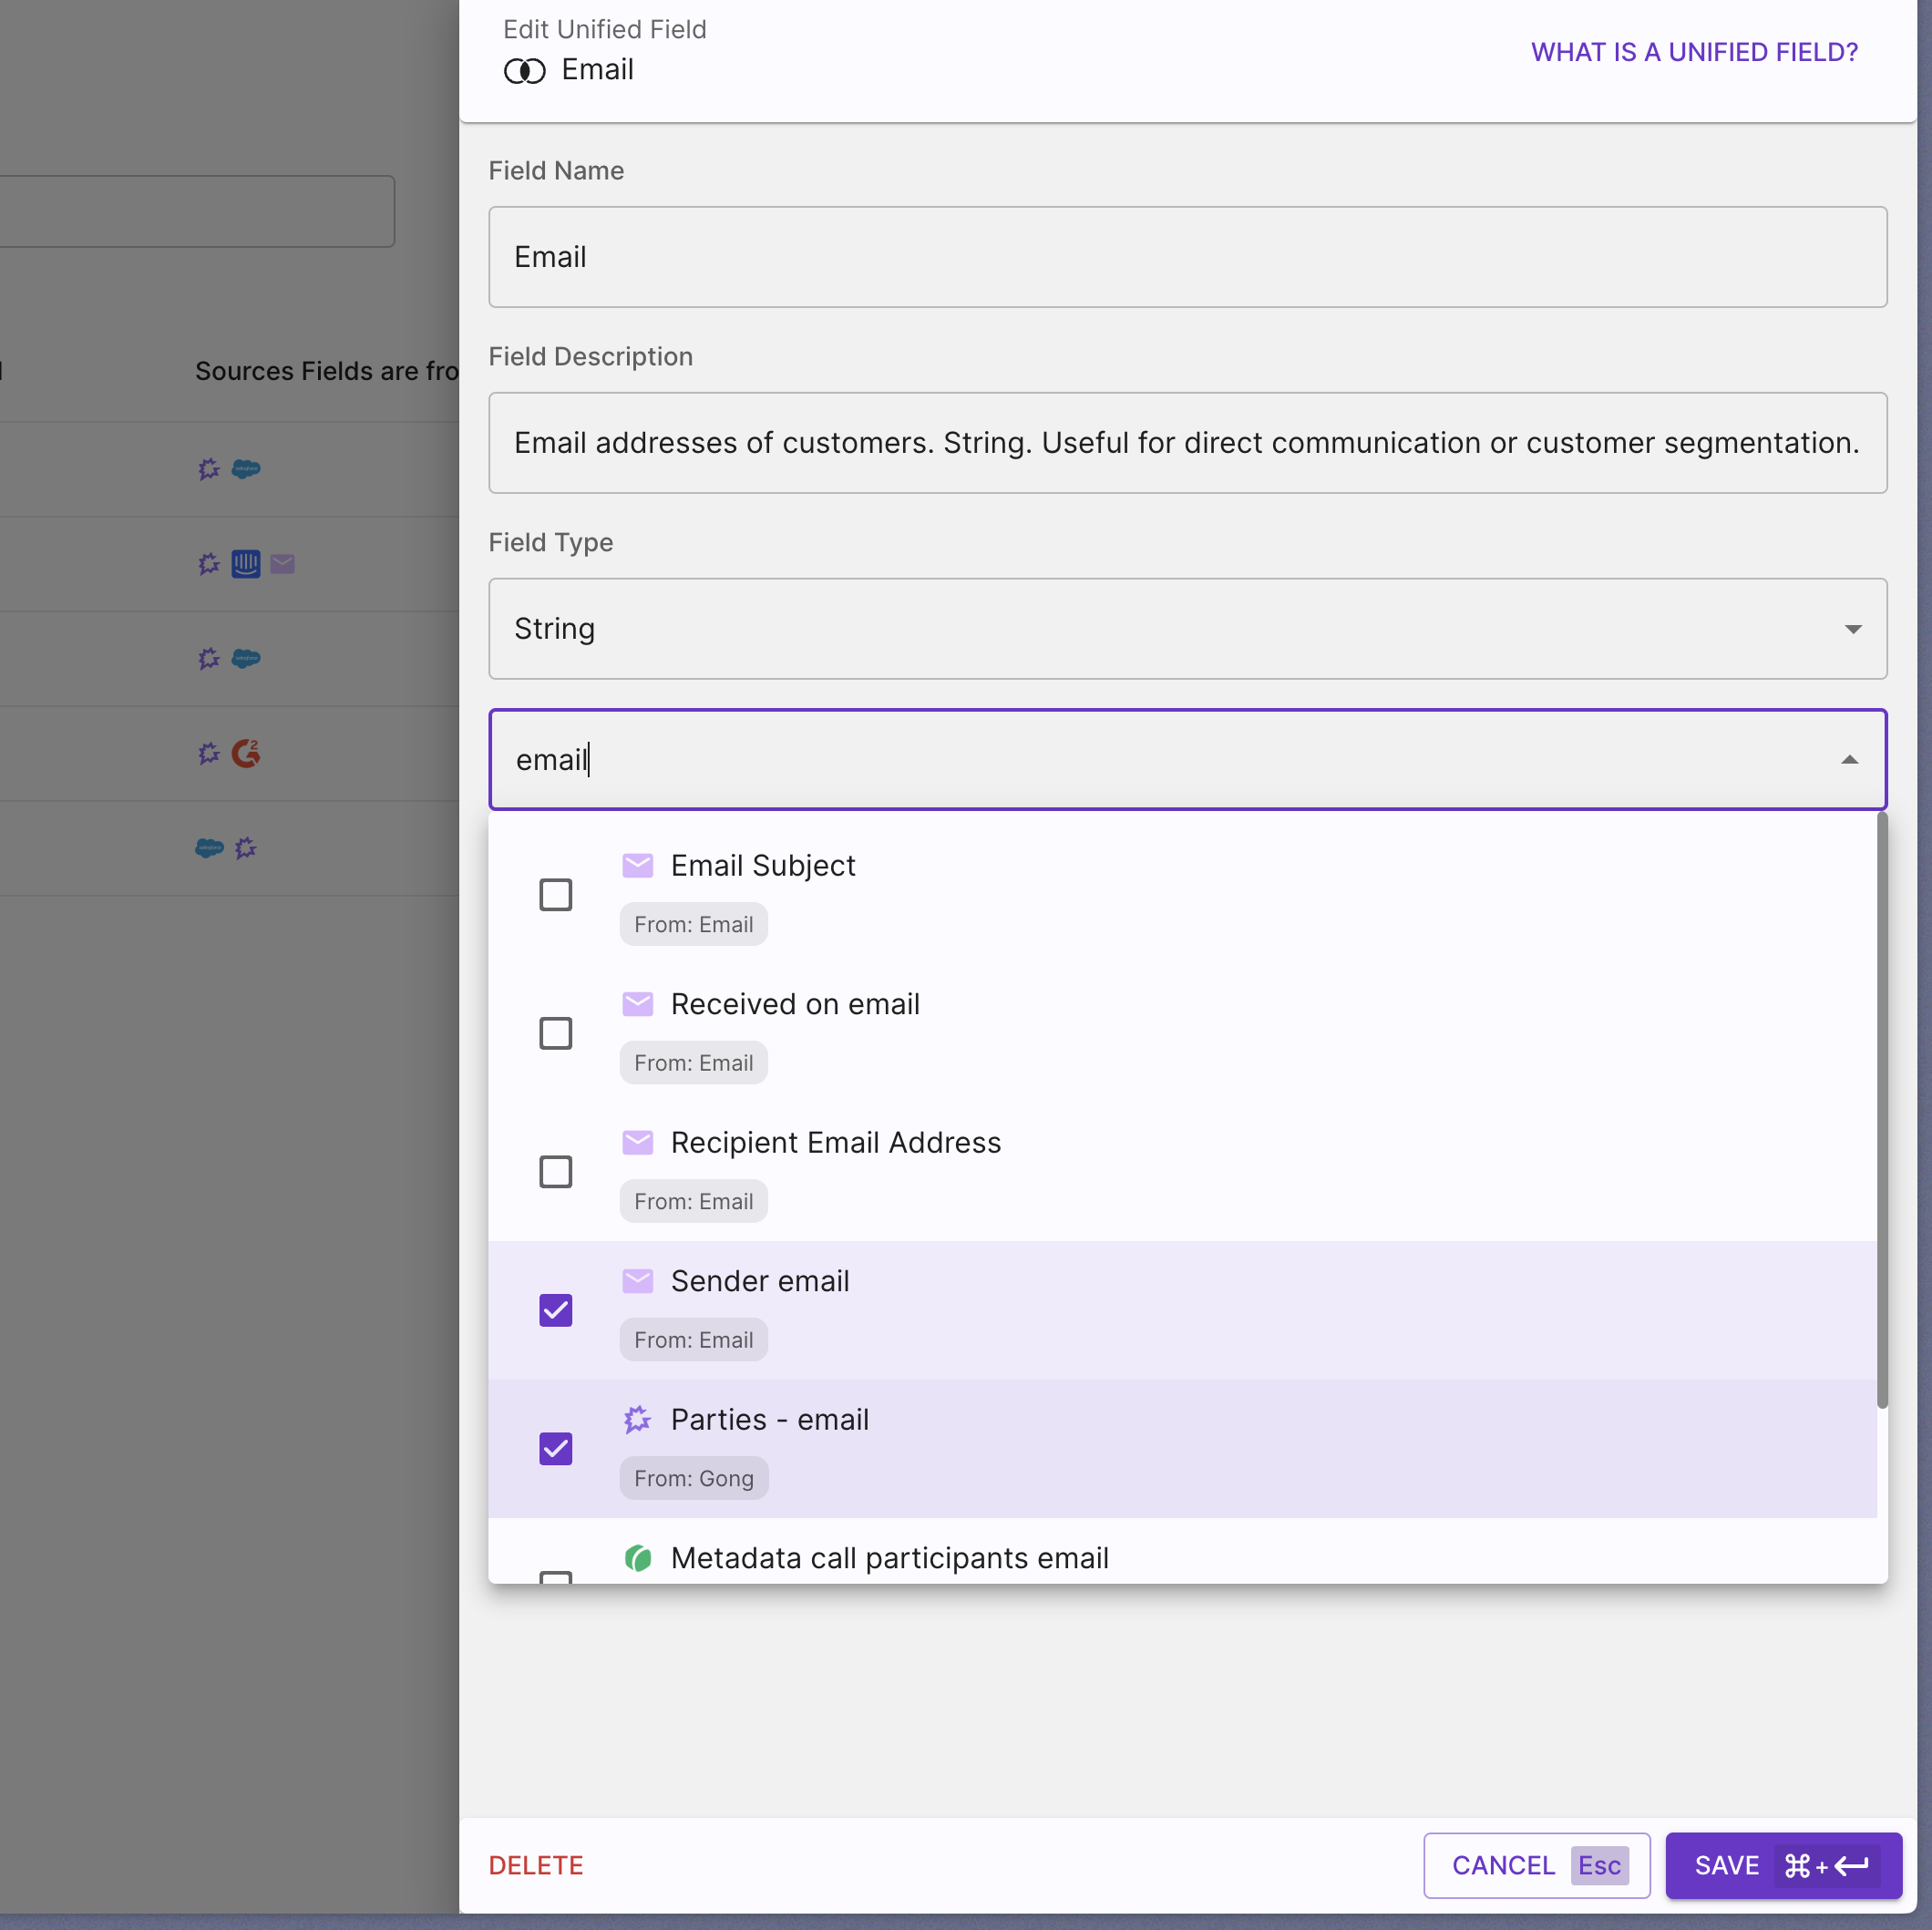Image resolution: width=1932 pixels, height=1930 pixels.
Task: Select the Parties - email option
Action: [769, 1419]
